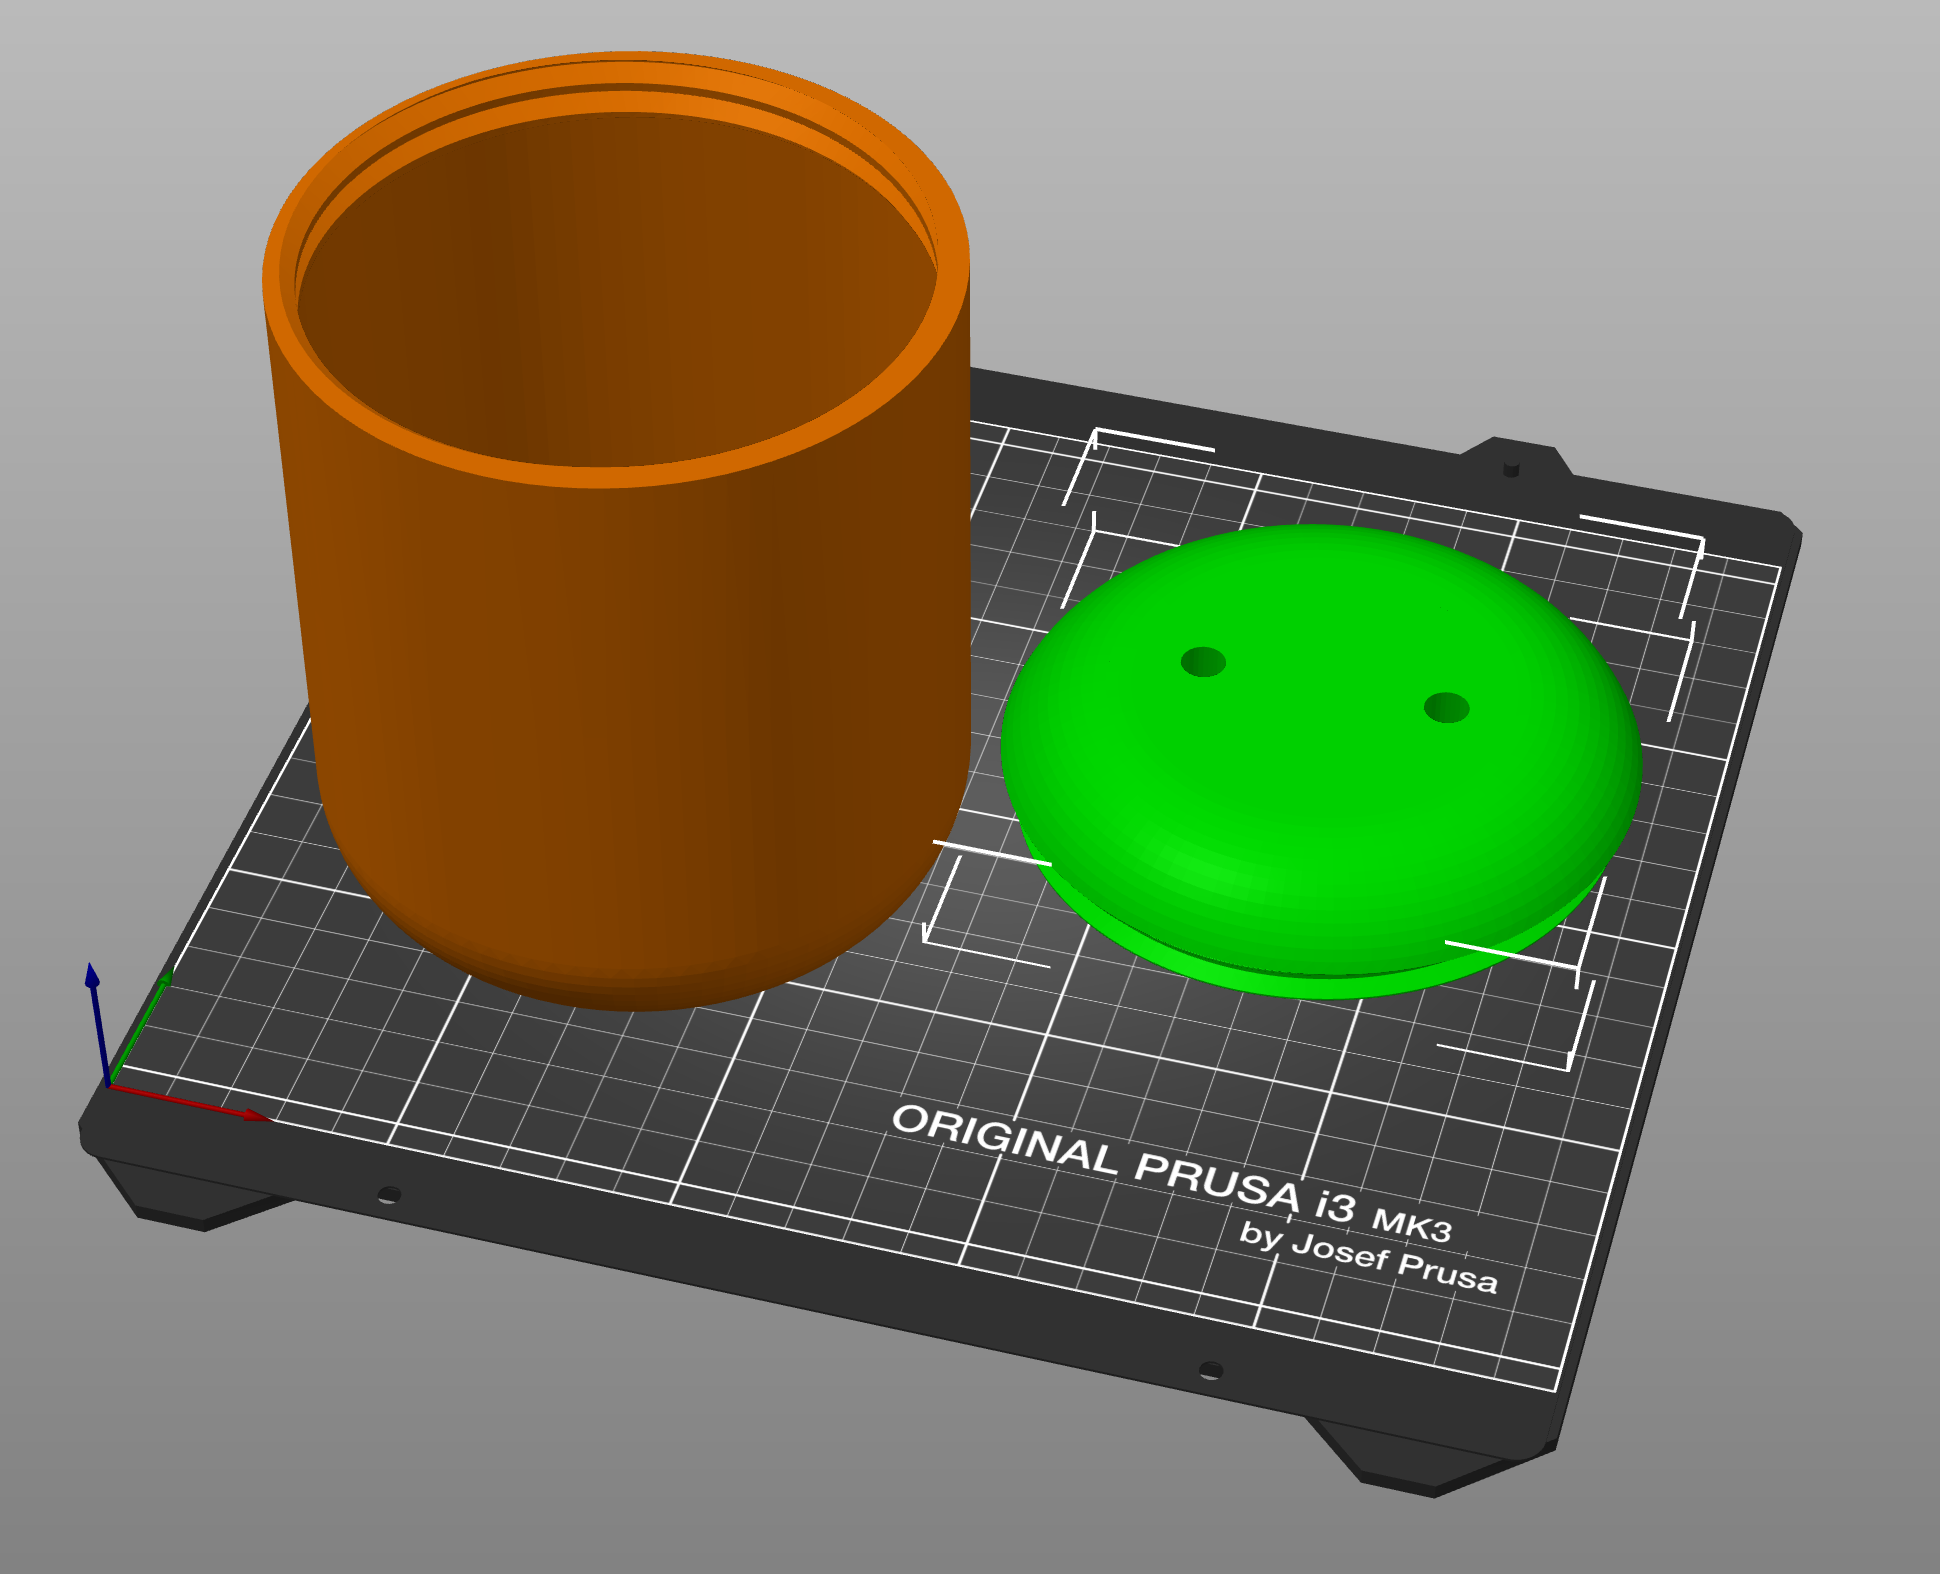Click the front-left screw hole on bed edge
Screen dimensions: 1940x1574
389,1194
